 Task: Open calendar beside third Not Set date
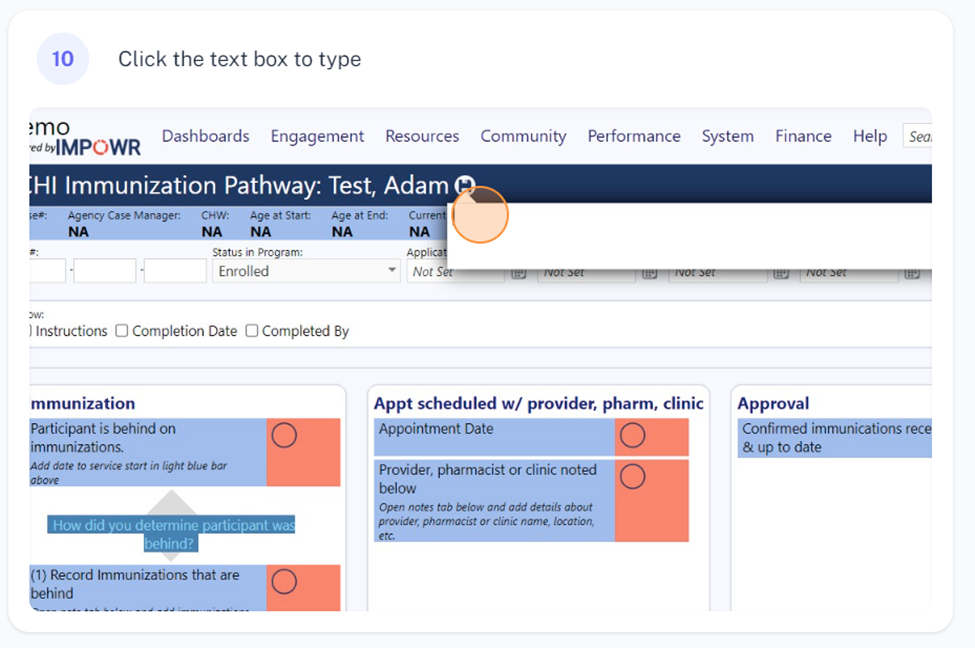point(781,273)
